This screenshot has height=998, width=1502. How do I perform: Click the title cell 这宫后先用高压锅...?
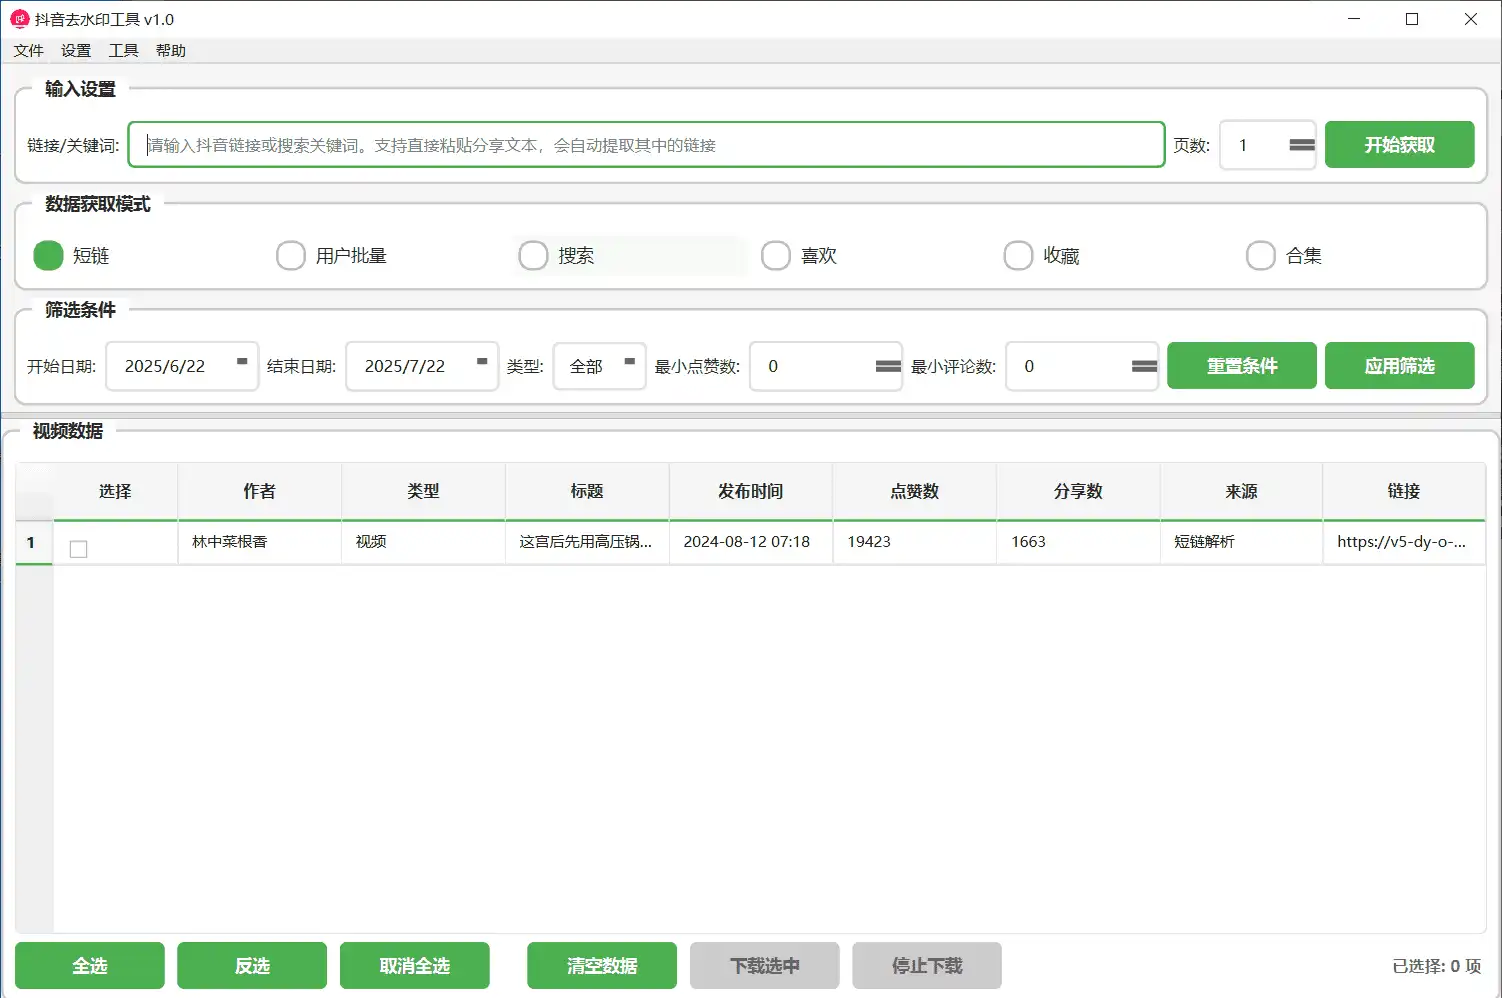(x=587, y=542)
